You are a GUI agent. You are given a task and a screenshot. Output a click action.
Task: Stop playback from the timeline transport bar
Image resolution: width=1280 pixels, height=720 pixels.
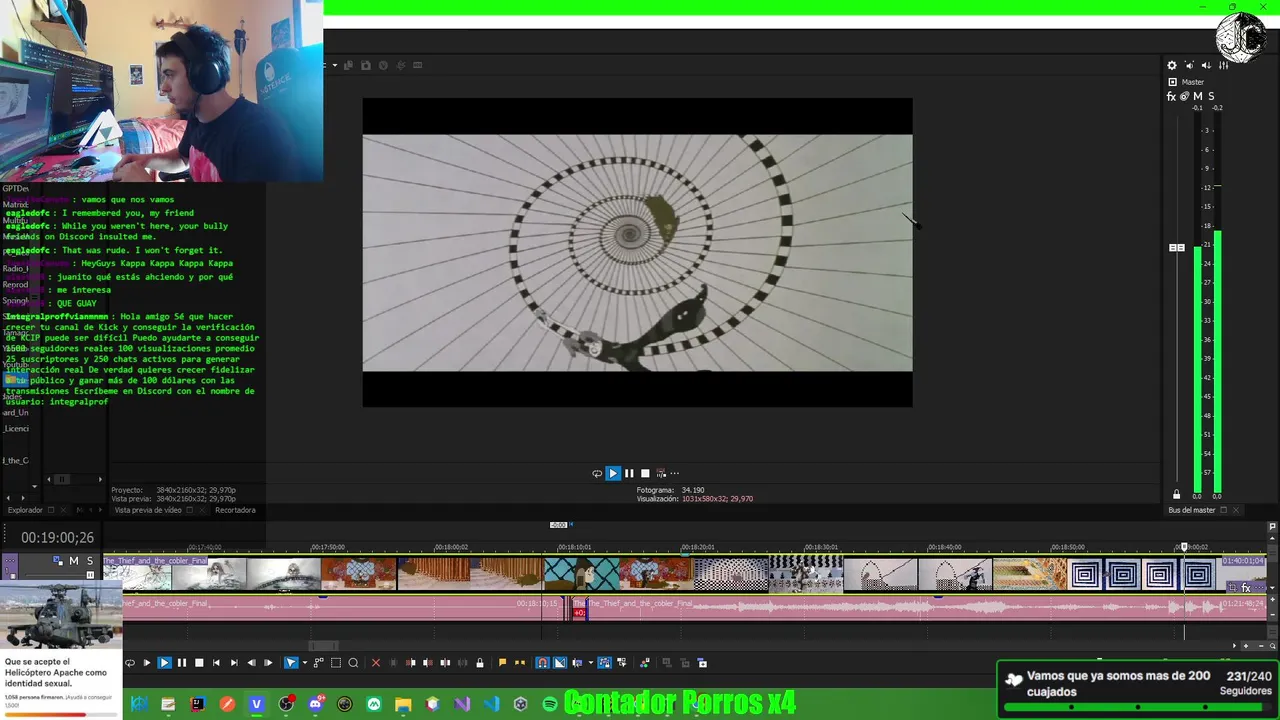[x=199, y=662]
